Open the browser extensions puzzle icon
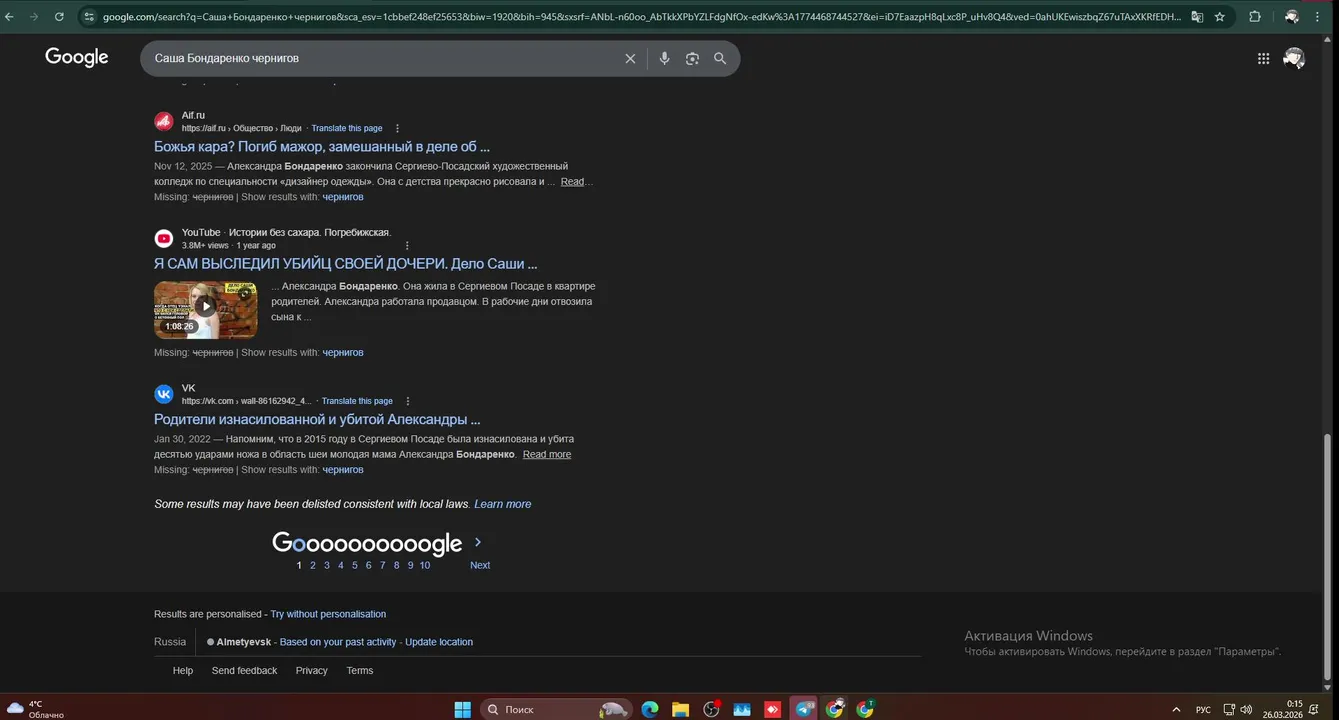 point(1255,17)
